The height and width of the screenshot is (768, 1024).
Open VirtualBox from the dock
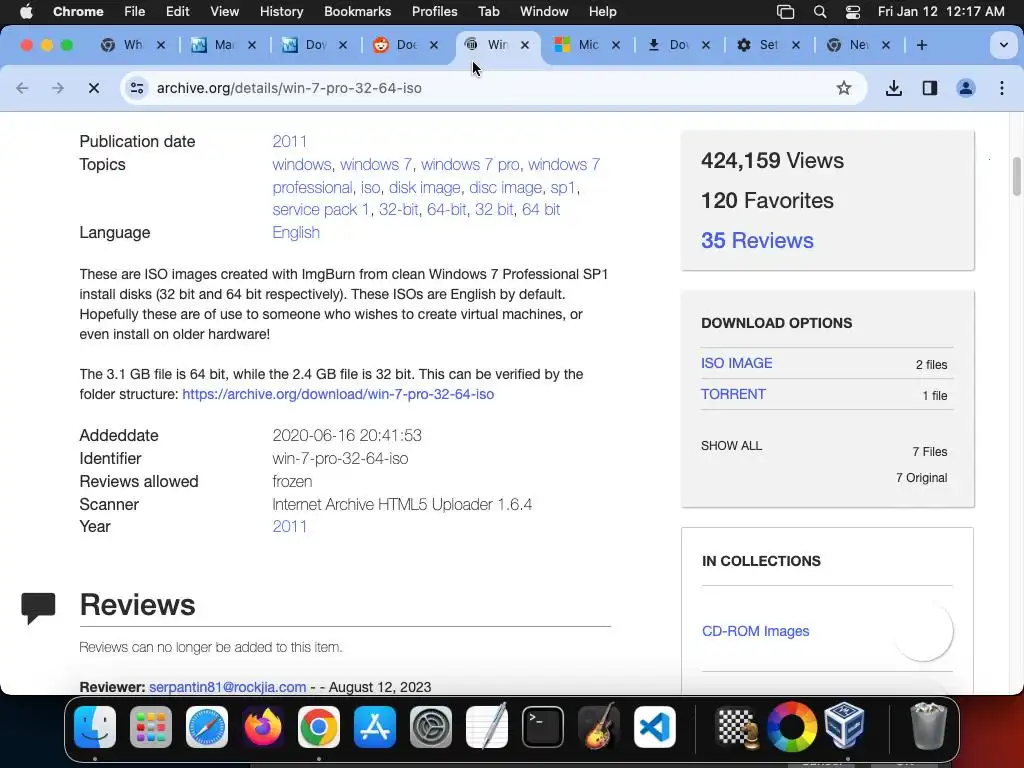[844, 727]
